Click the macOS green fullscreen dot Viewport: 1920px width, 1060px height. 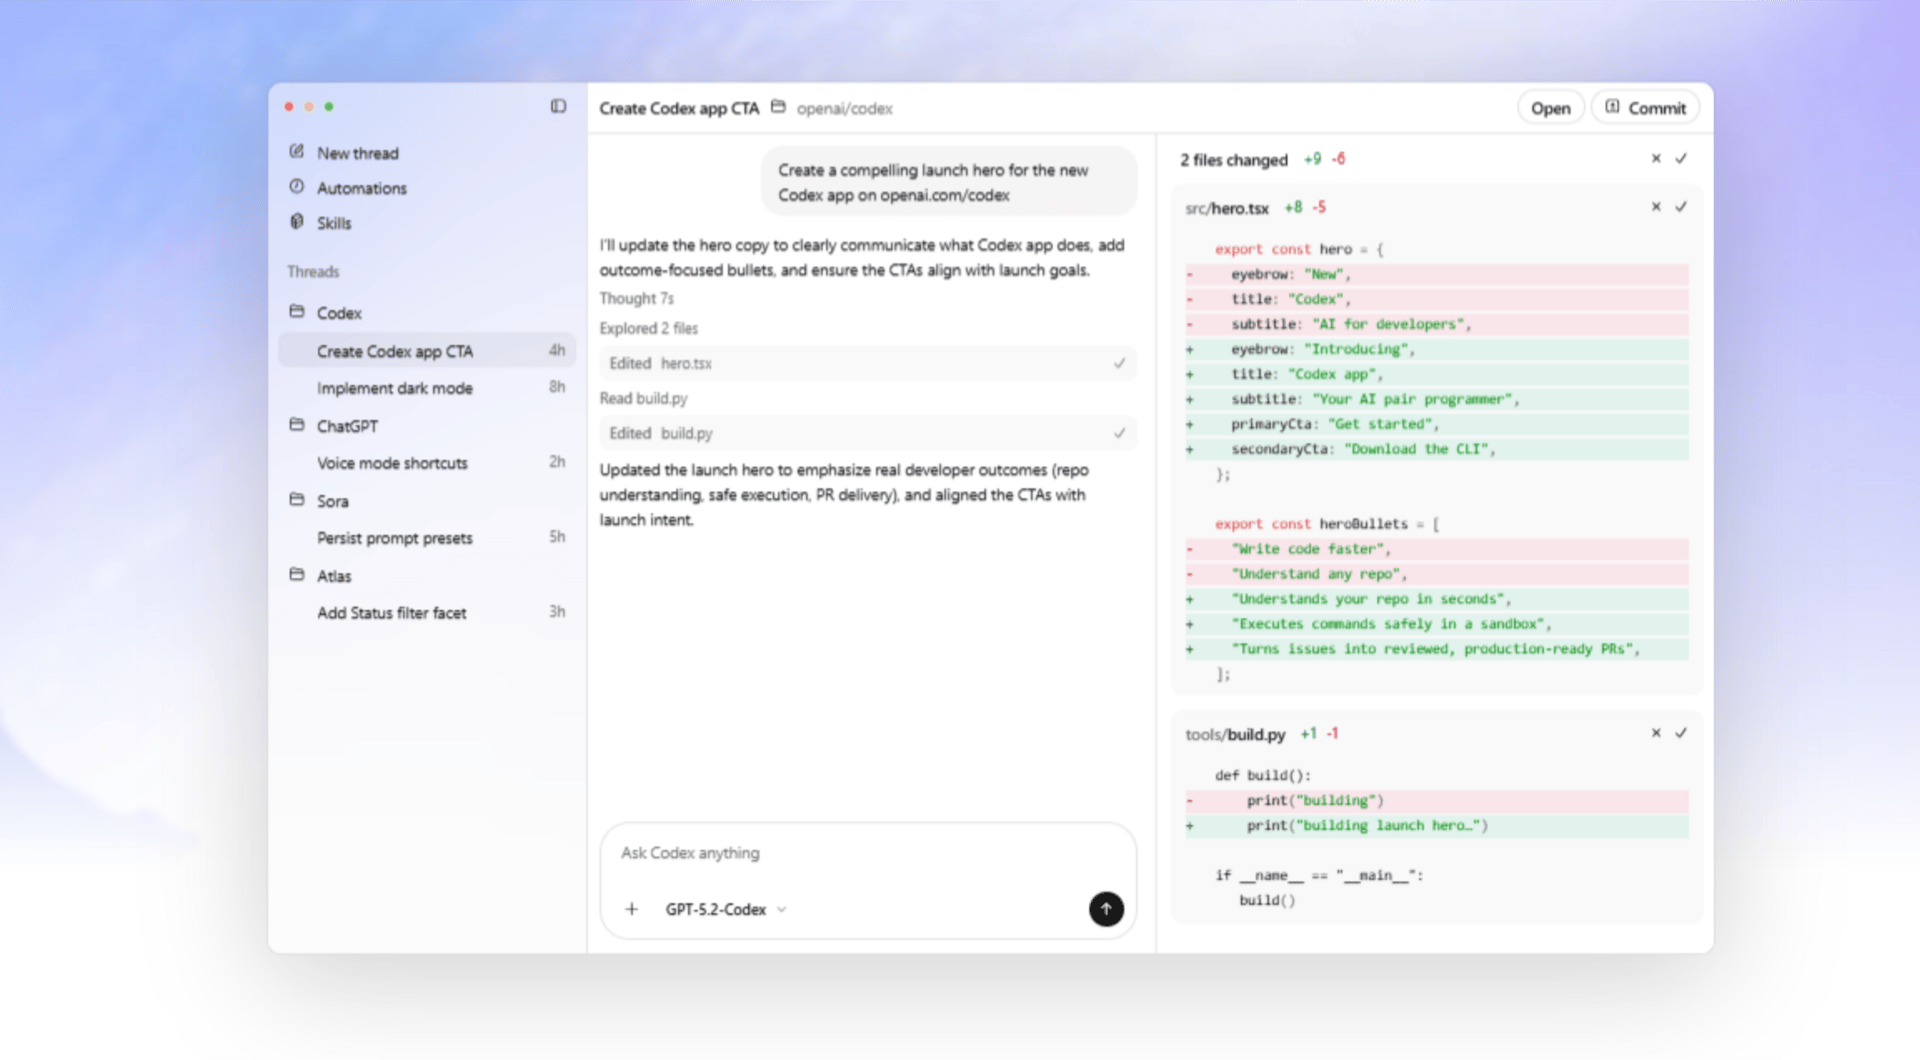click(x=329, y=106)
